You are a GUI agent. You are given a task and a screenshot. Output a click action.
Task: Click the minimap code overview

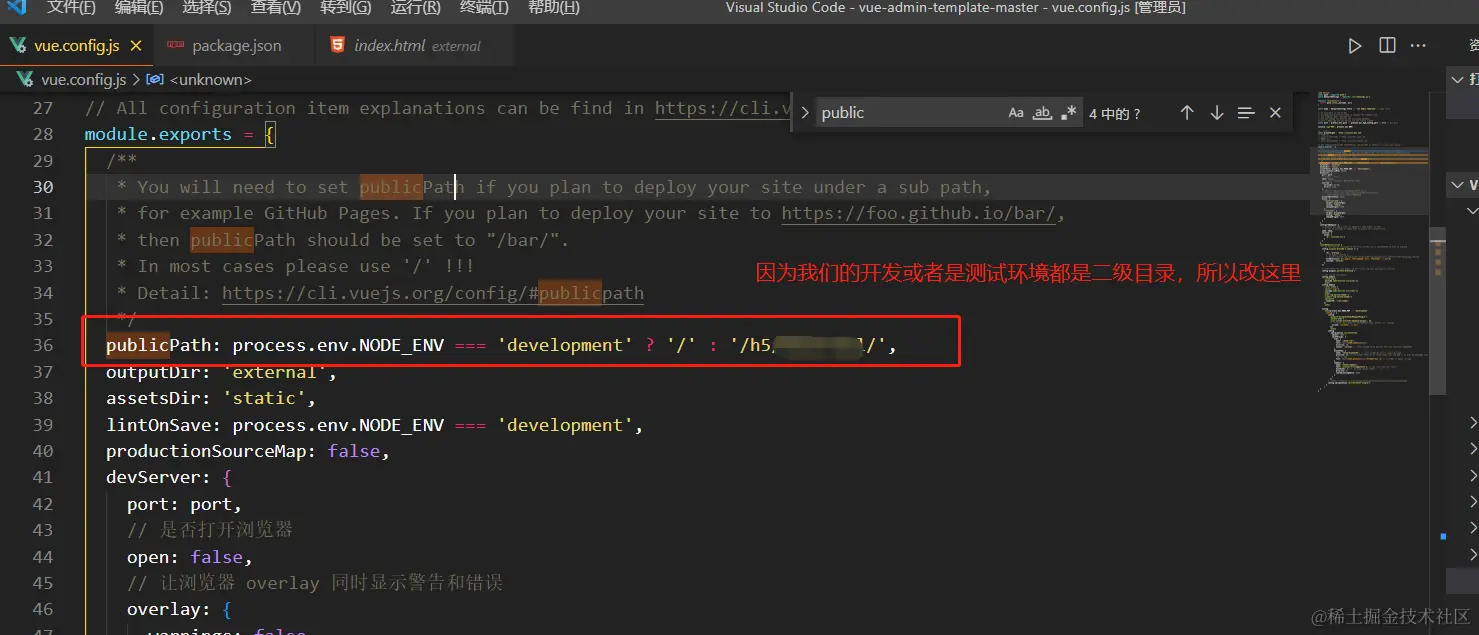tap(1370, 240)
